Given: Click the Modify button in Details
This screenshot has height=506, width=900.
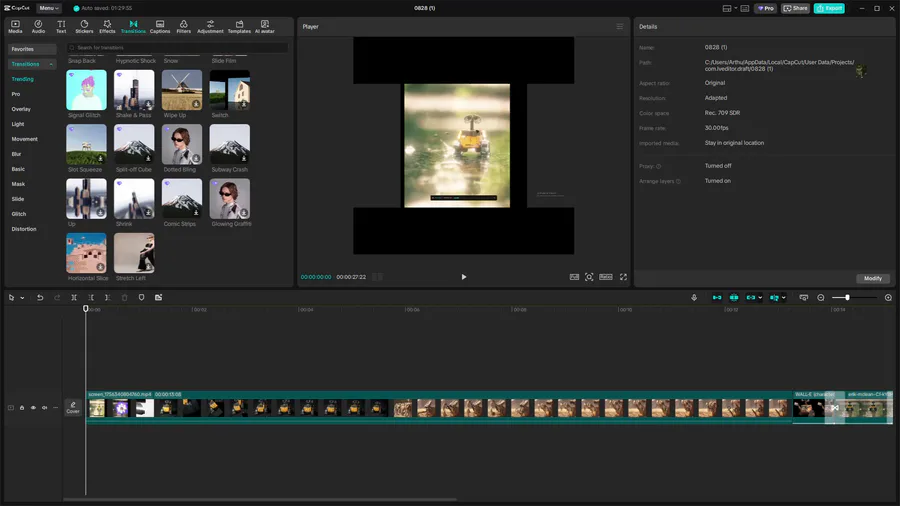Looking at the screenshot, I should [873, 278].
